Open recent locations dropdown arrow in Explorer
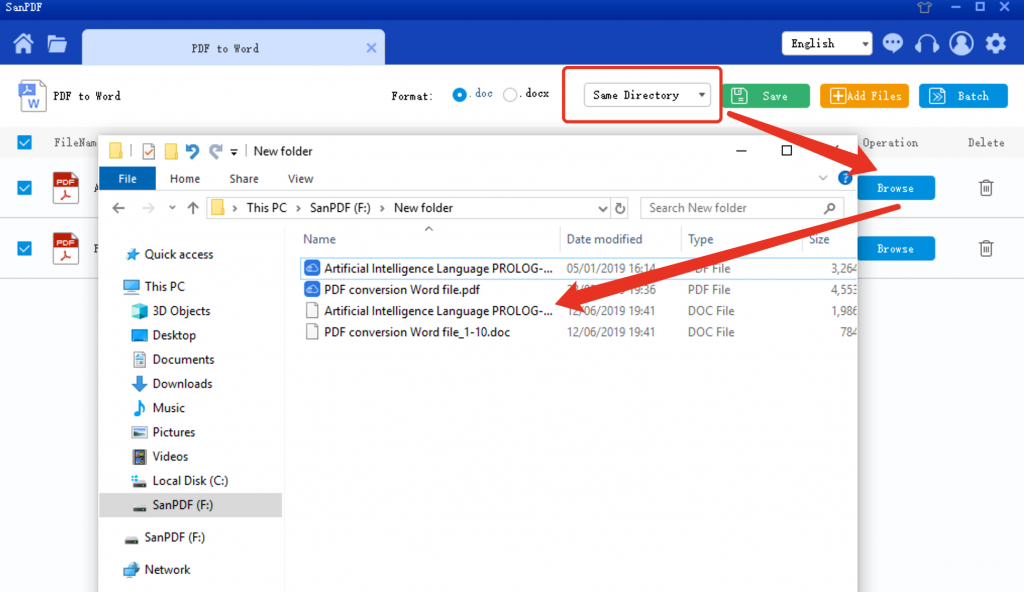The height and width of the screenshot is (592, 1024). point(172,208)
